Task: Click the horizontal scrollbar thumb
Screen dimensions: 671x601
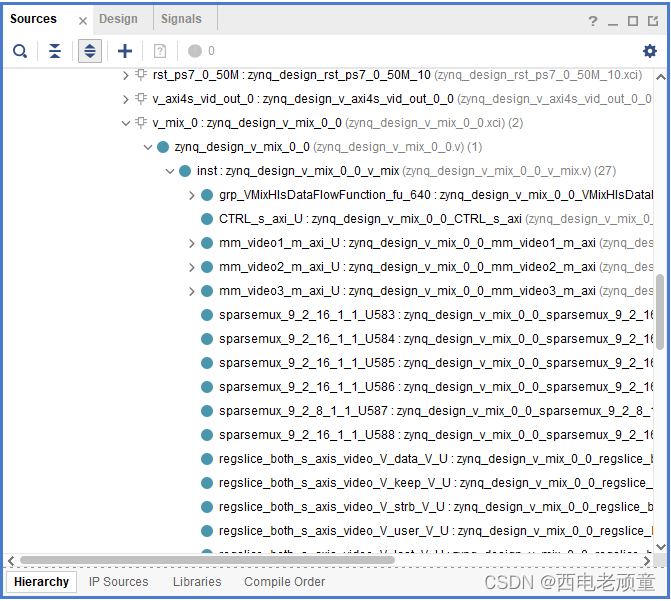Action: 207,560
